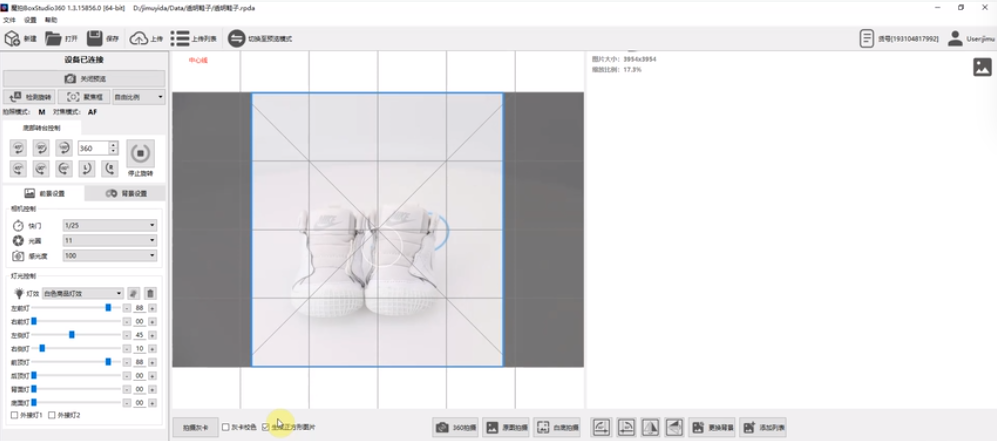997x441 pixels.
Task: Enable the 外接灯1 checkbox
Action: (14, 415)
